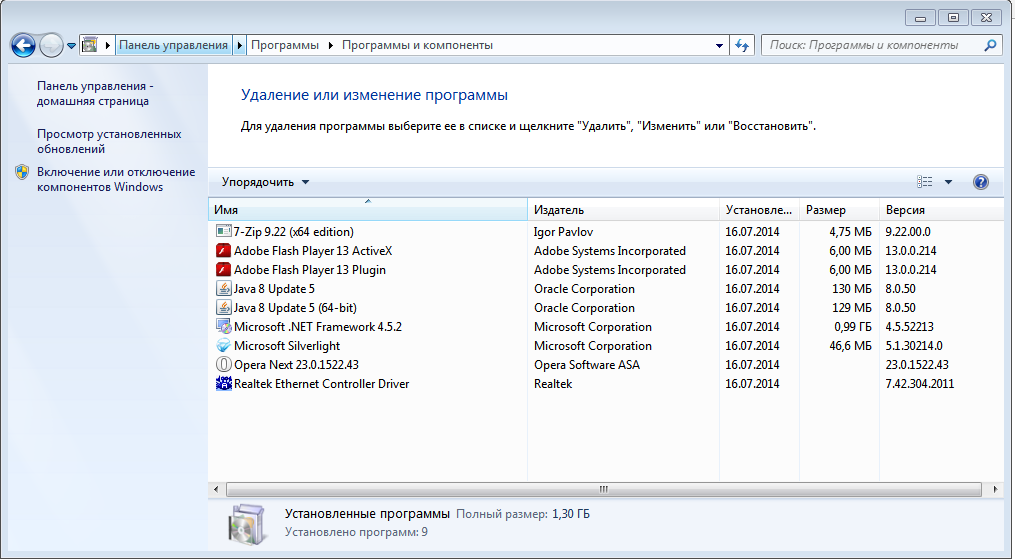This screenshot has width=1015, height=559.
Task: Select Microsoft .NET Framework 4.5.2 name
Action: point(318,327)
